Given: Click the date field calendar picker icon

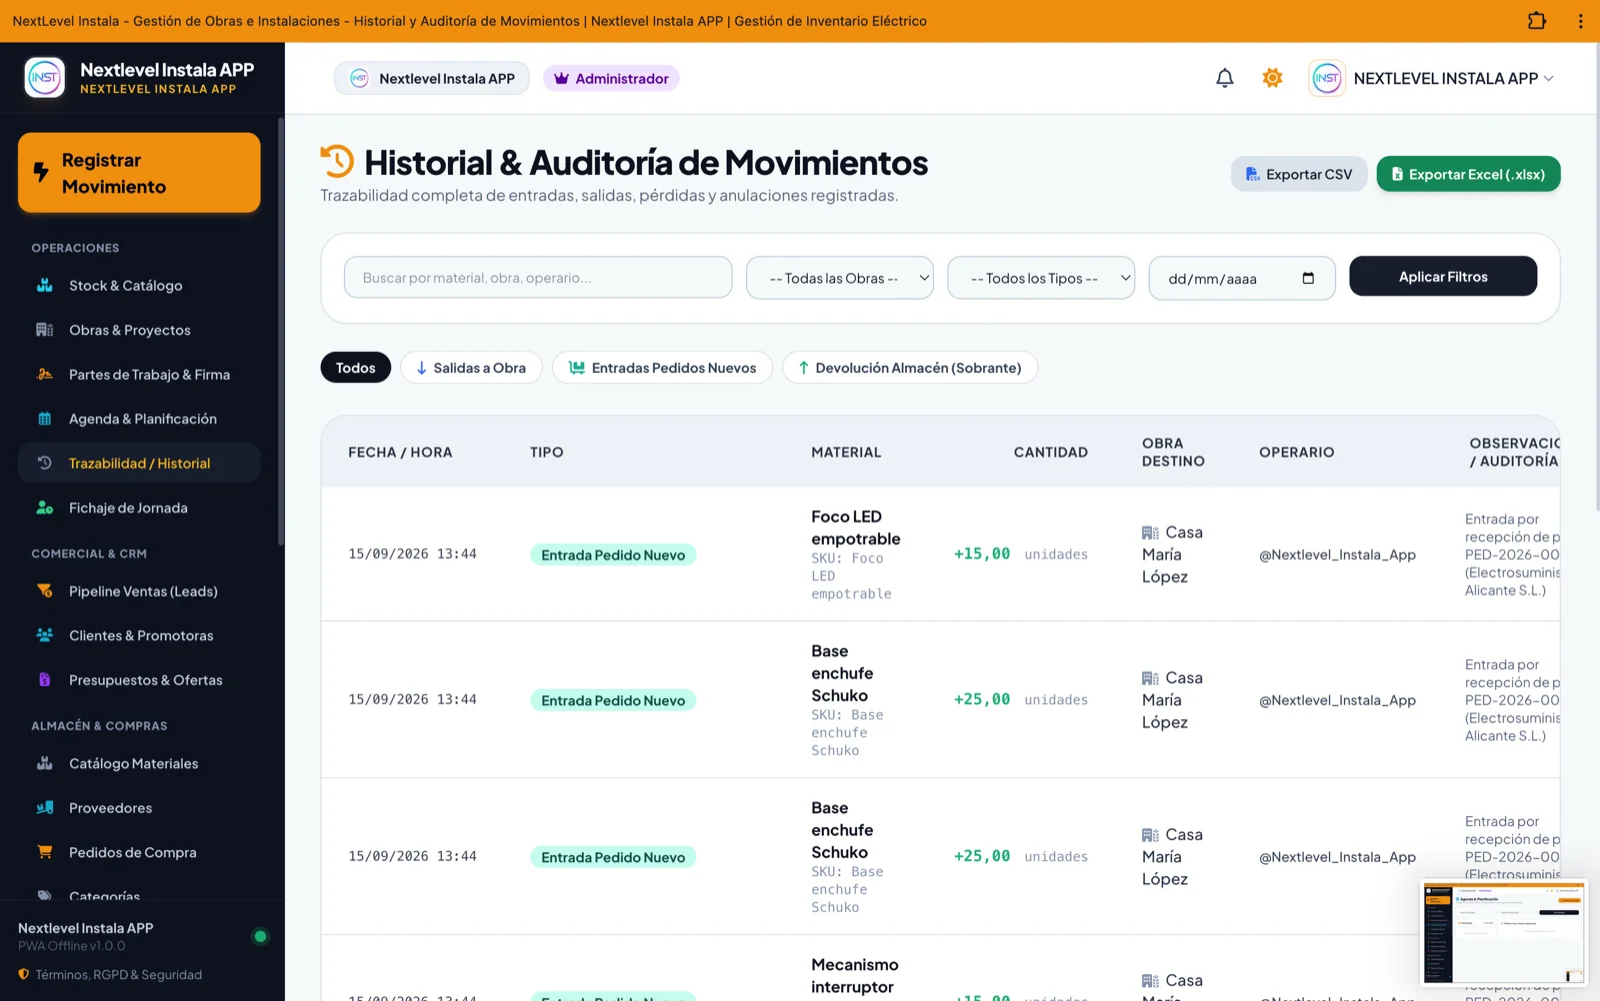Looking at the screenshot, I should tap(1308, 278).
